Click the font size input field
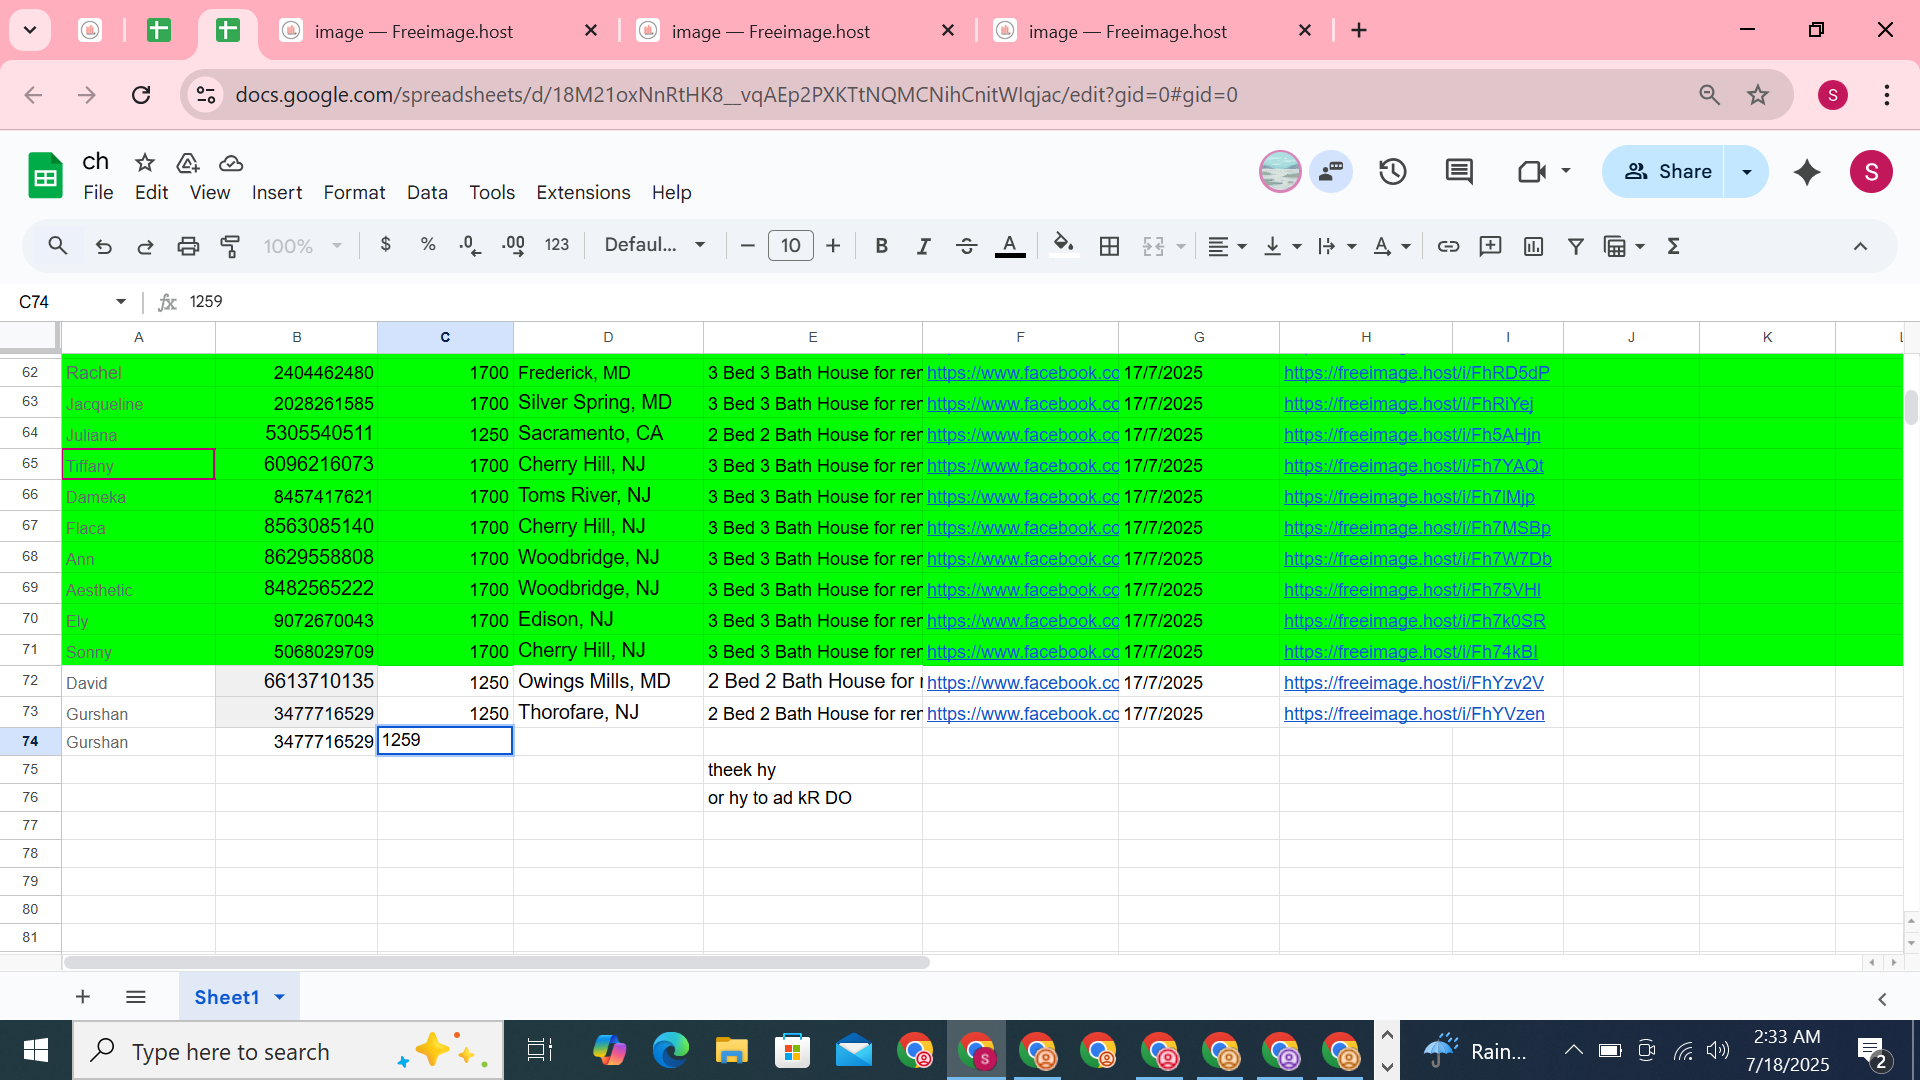Viewport: 1920px width, 1080px height. click(790, 246)
